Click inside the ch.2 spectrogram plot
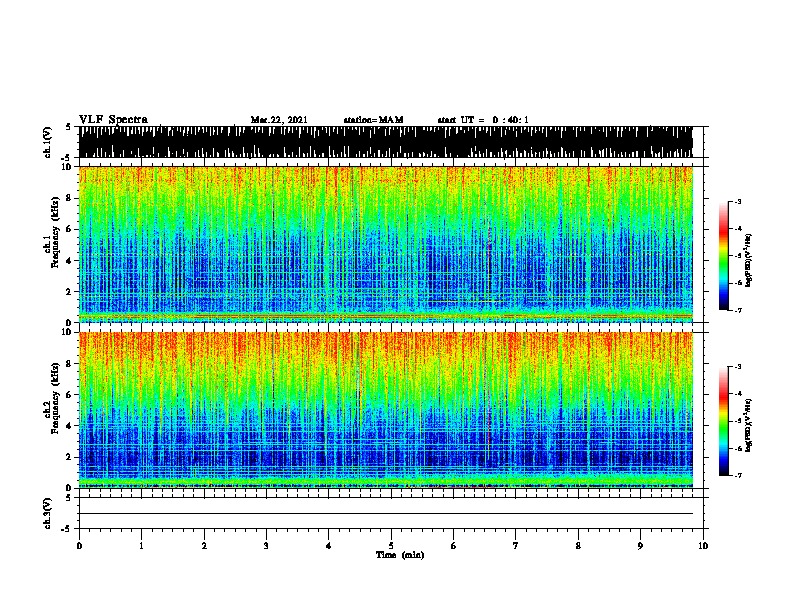Viewport: 792px width, 612px height. 386,410
